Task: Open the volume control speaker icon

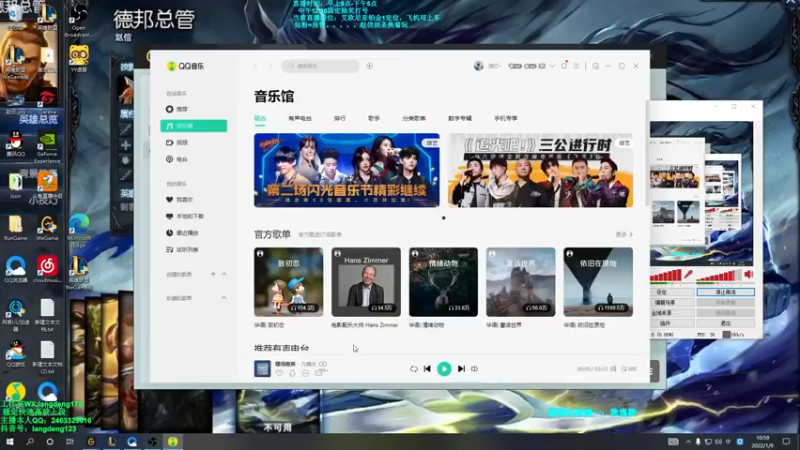Action: pyautogui.click(x=474, y=369)
